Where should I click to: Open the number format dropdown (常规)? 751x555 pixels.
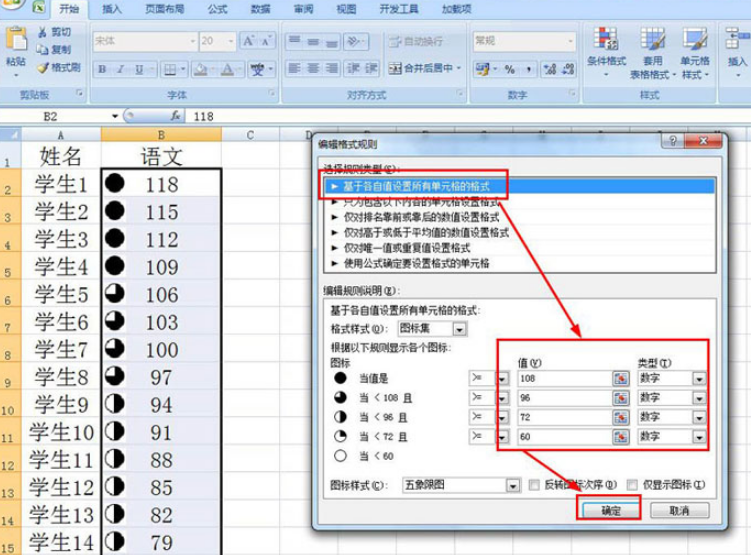tap(570, 41)
